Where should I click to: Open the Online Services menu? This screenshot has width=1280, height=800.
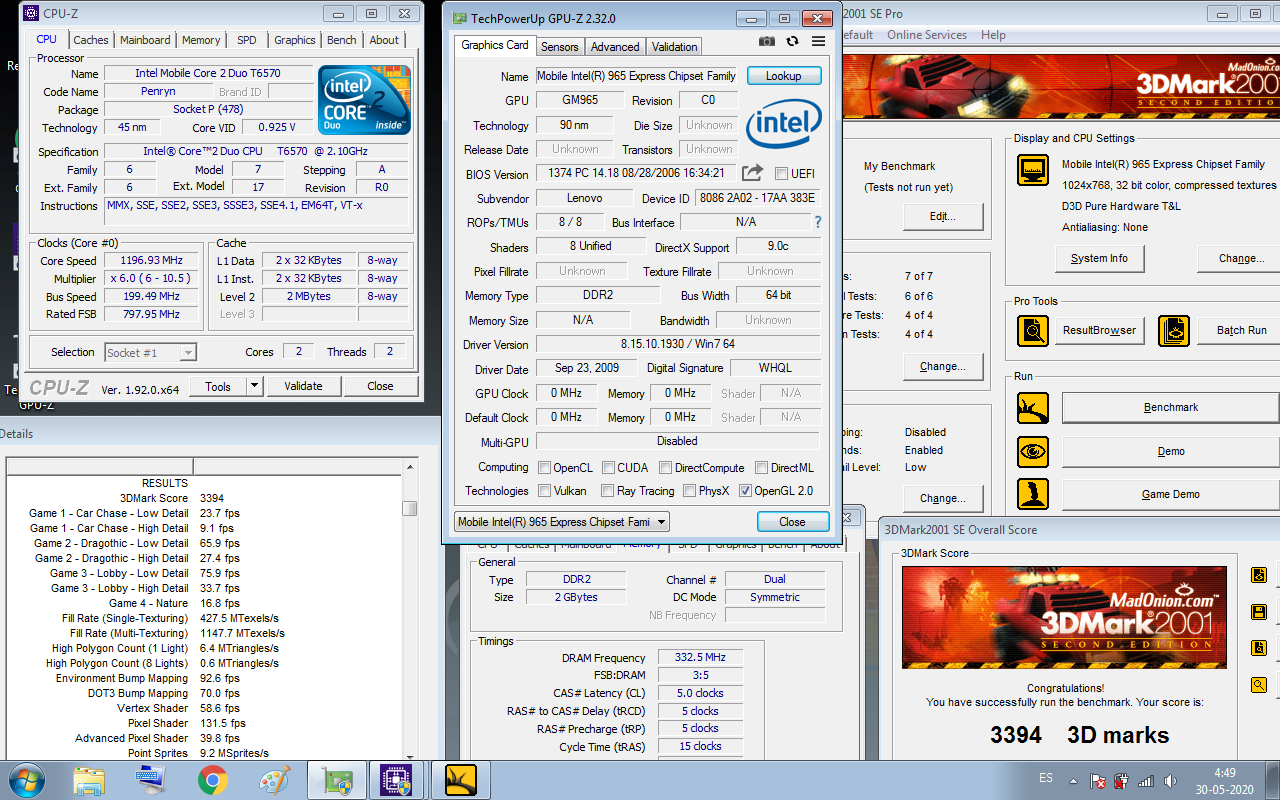tap(927, 35)
